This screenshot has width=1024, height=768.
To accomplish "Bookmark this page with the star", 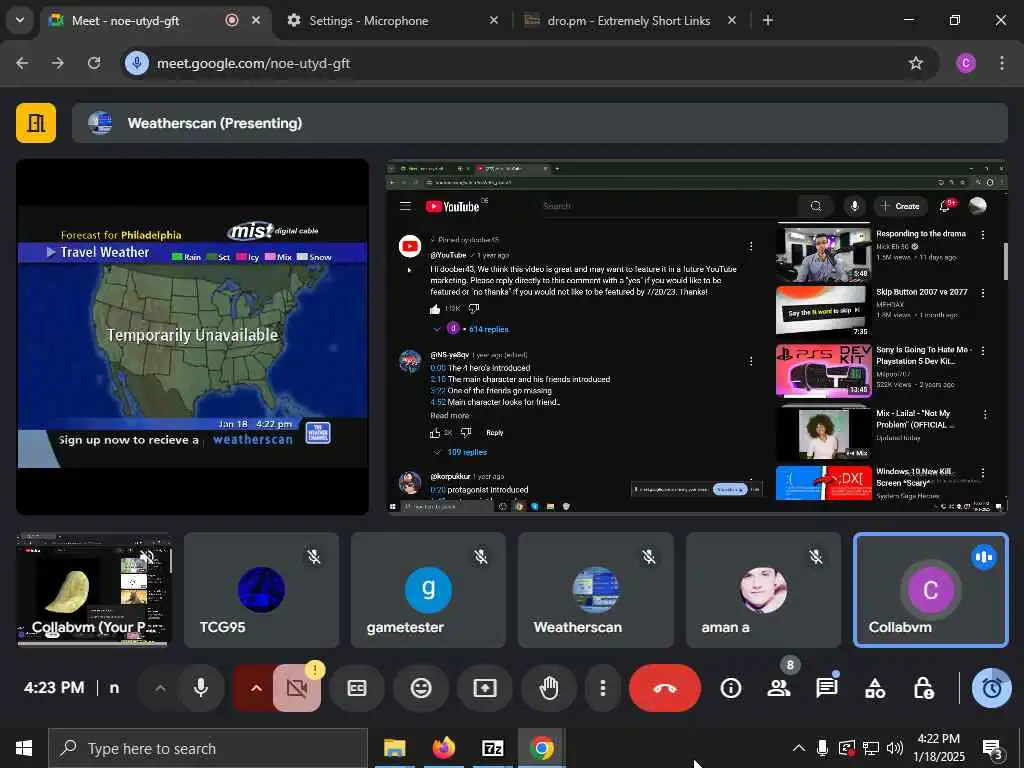I will click(x=916, y=63).
